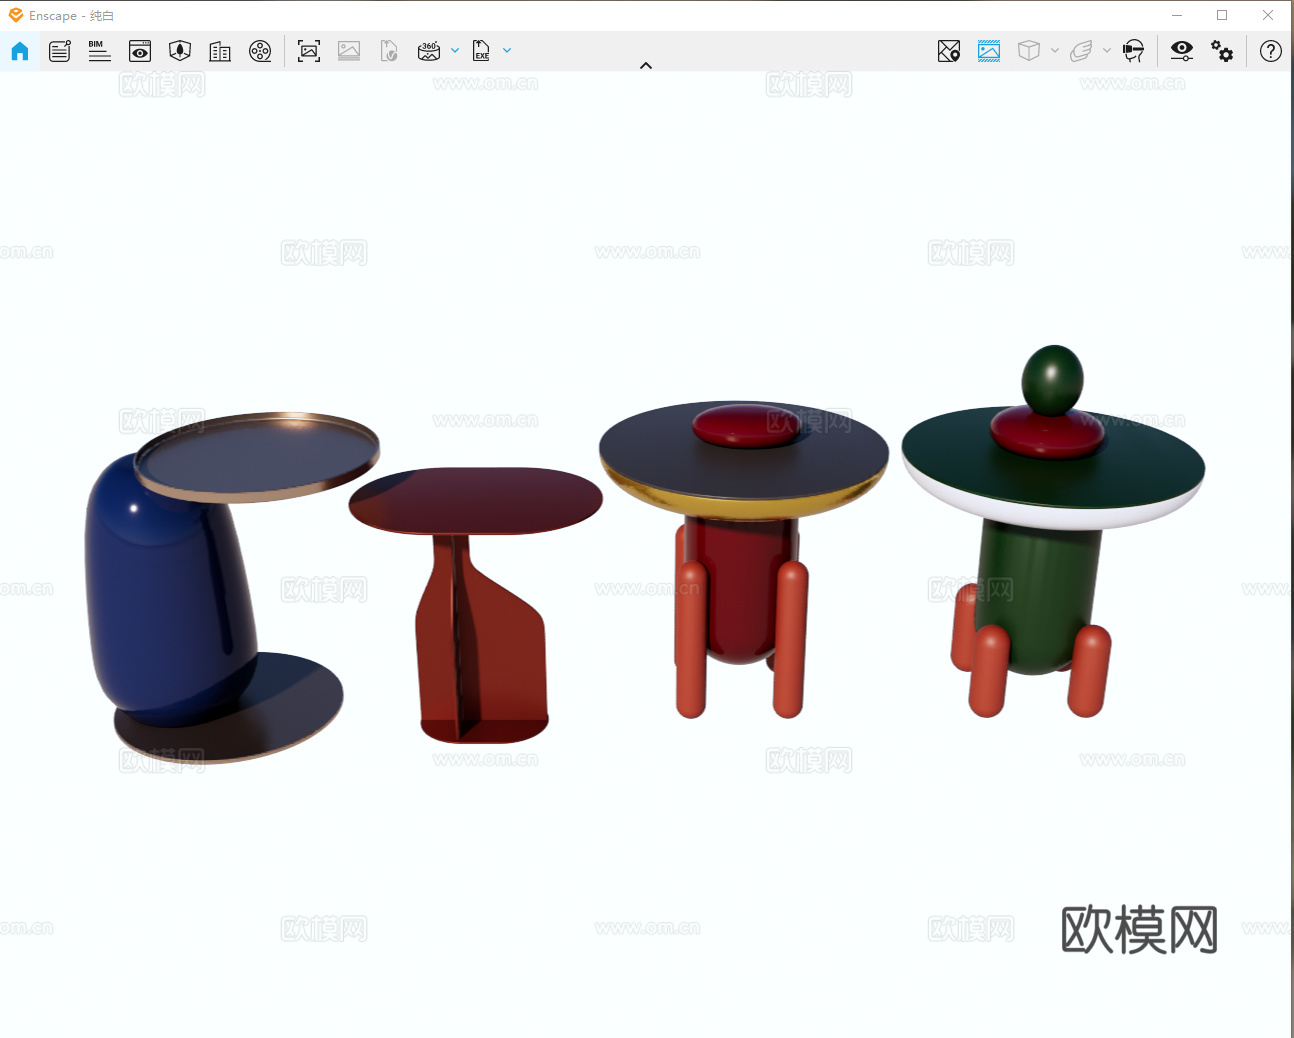Screen dimensions: 1294x1038
Task: Expand the dropdown beside the cube icon
Action: tap(1055, 51)
